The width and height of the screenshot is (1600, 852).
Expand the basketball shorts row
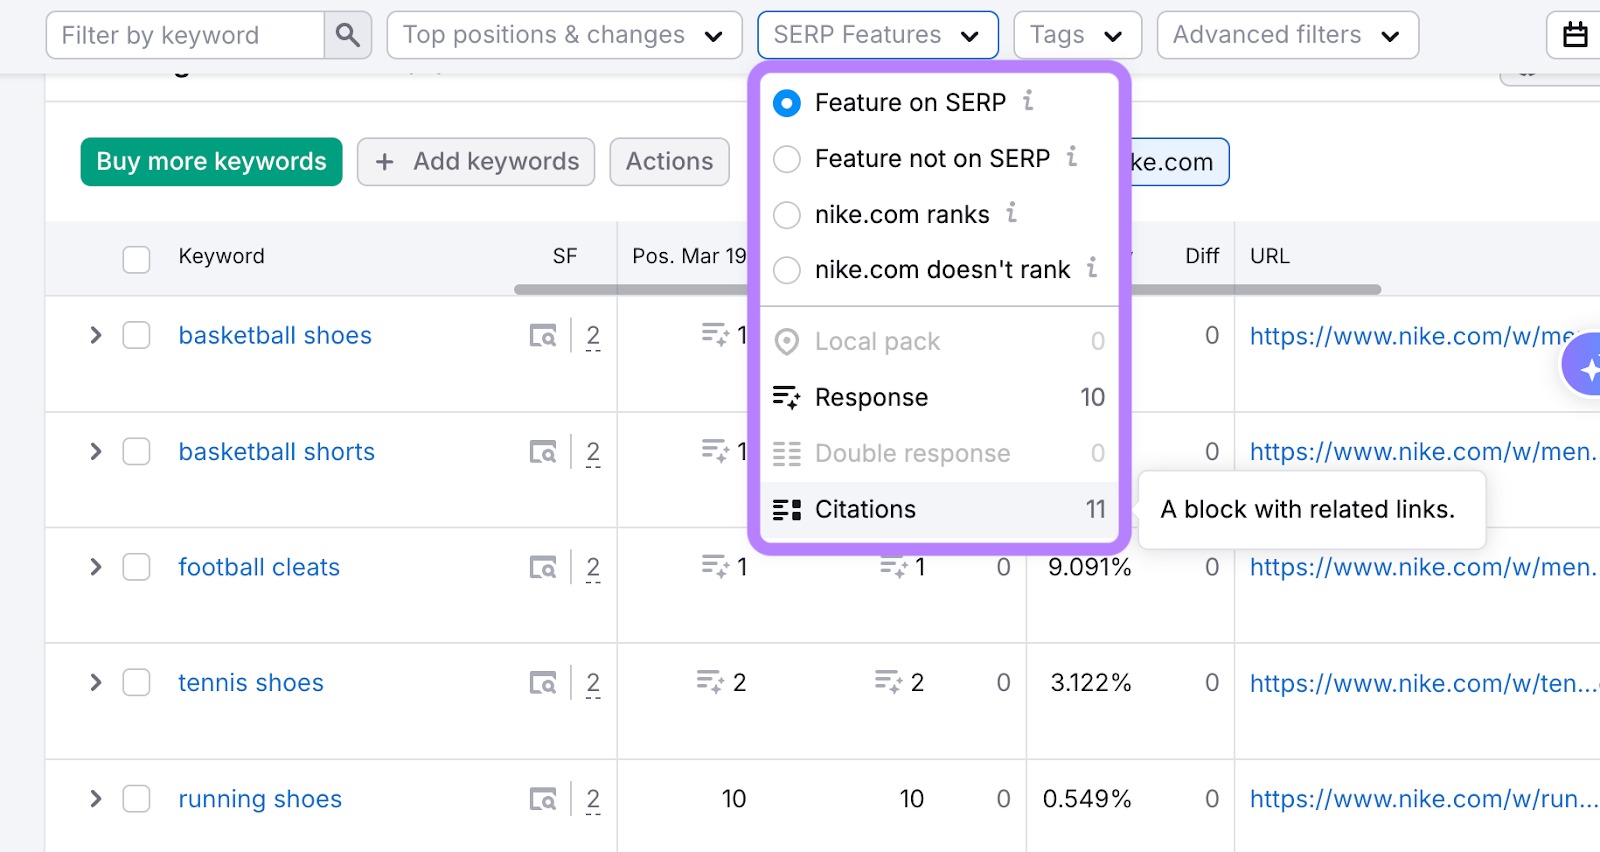point(96,452)
